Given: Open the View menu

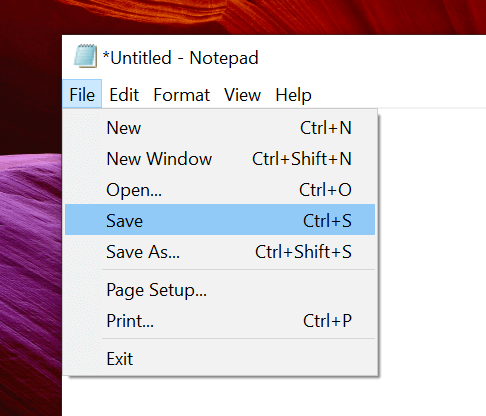Looking at the screenshot, I should [242, 95].
